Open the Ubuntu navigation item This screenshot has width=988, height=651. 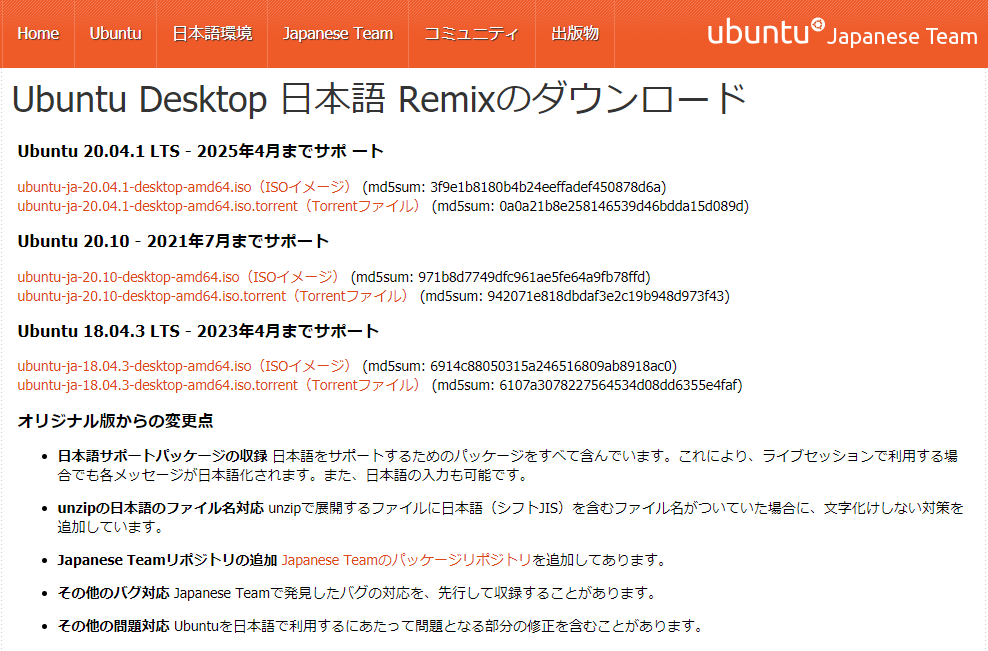(115, 33)
